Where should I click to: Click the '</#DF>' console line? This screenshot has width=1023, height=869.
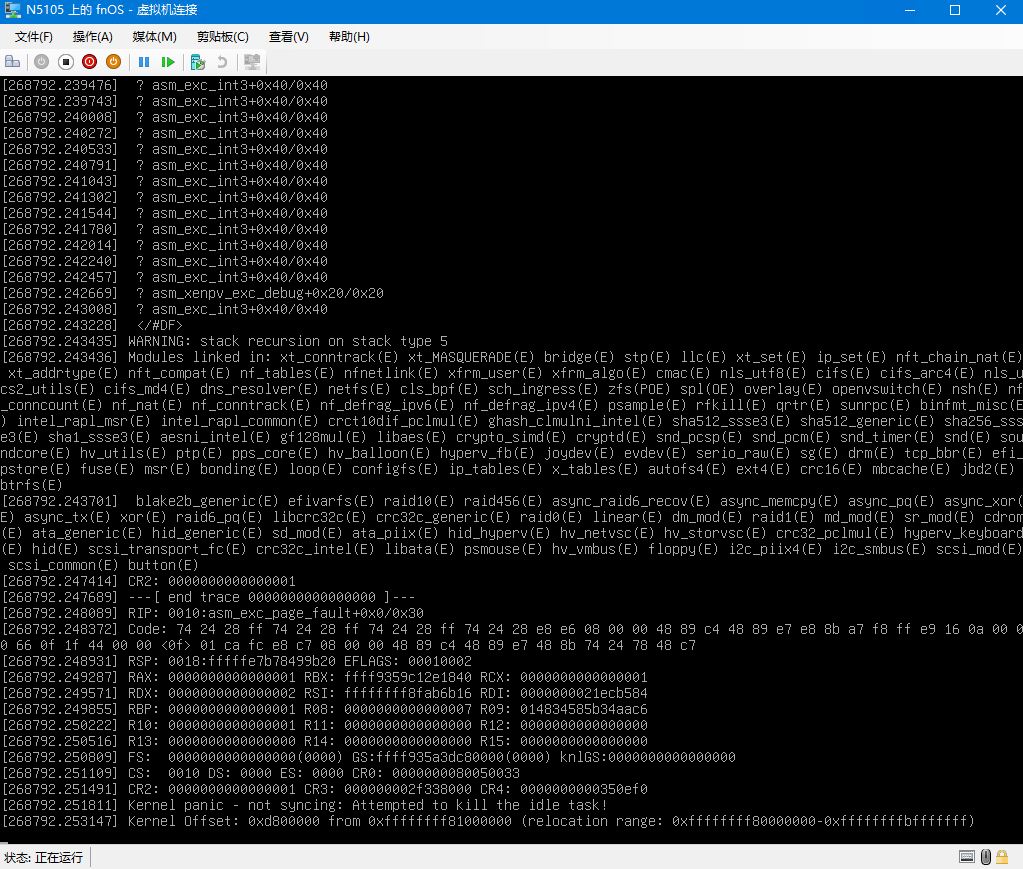point(92,325)
